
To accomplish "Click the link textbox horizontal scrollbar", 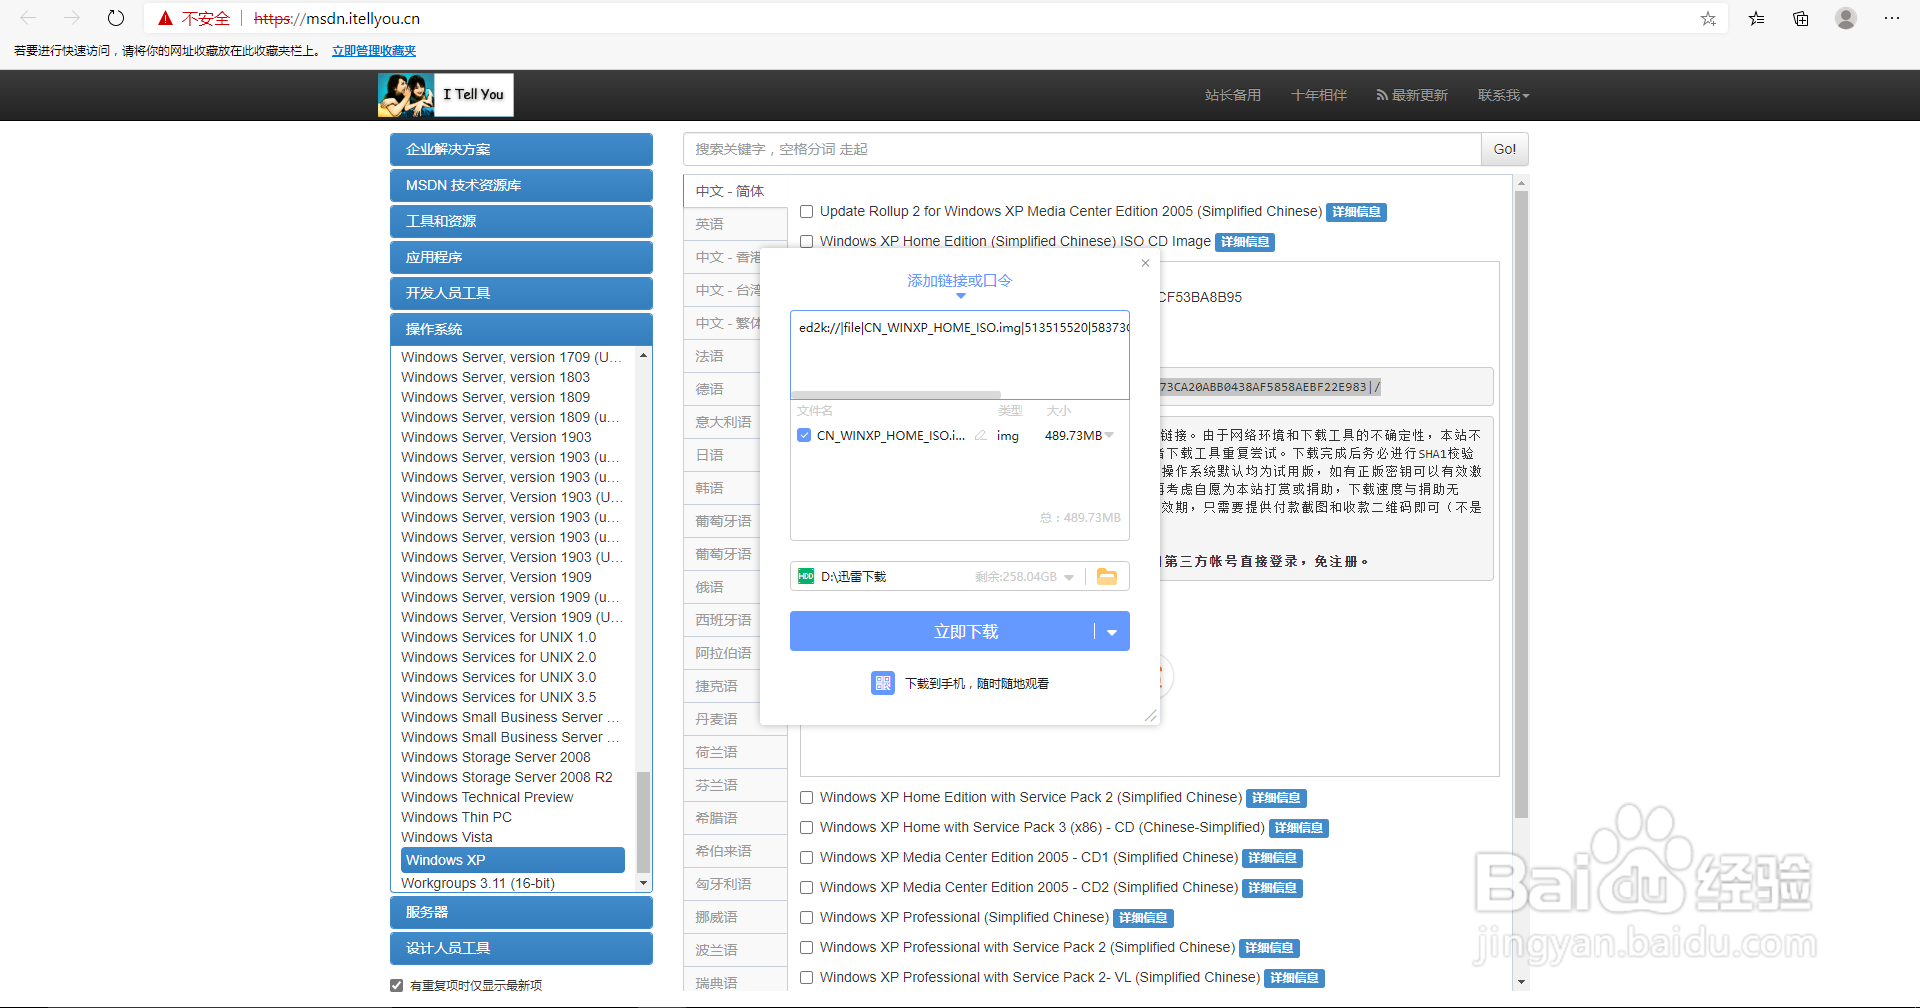I will coord(896,395).
